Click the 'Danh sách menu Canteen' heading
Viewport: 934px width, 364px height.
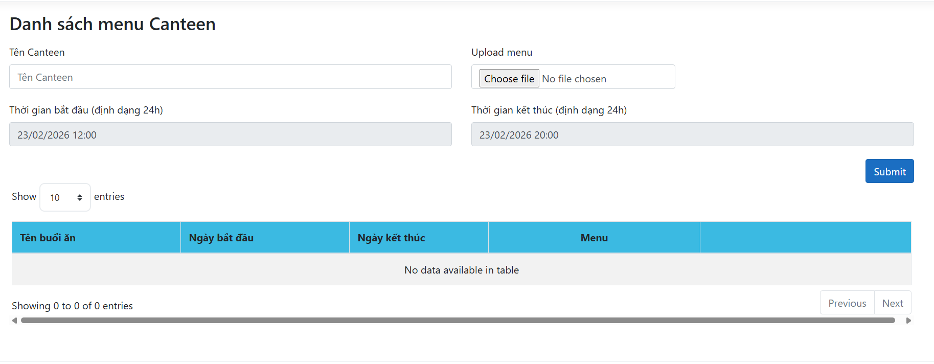[113, 24]
